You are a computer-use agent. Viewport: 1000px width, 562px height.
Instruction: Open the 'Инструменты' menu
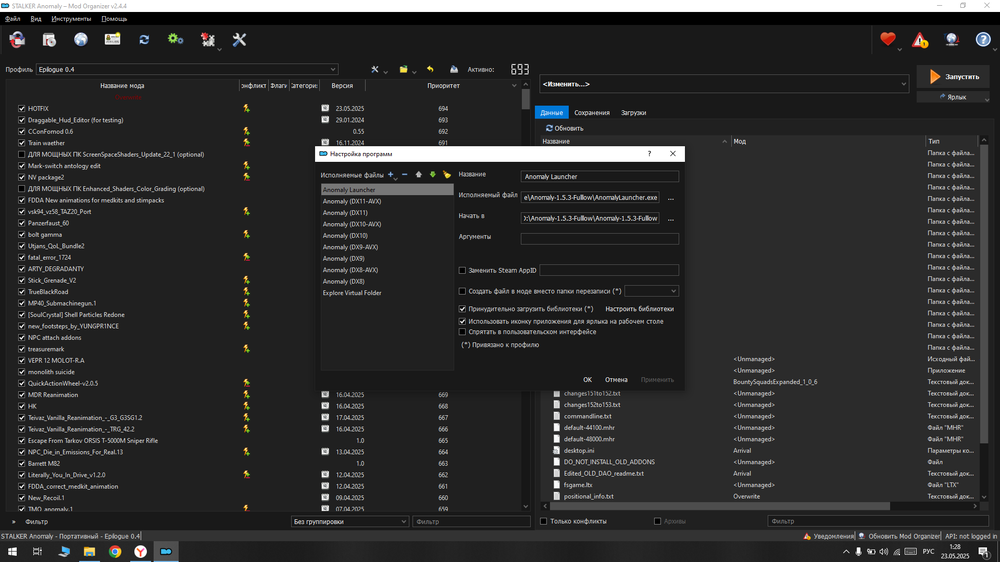pyautogui.click(x=71, y=19)
